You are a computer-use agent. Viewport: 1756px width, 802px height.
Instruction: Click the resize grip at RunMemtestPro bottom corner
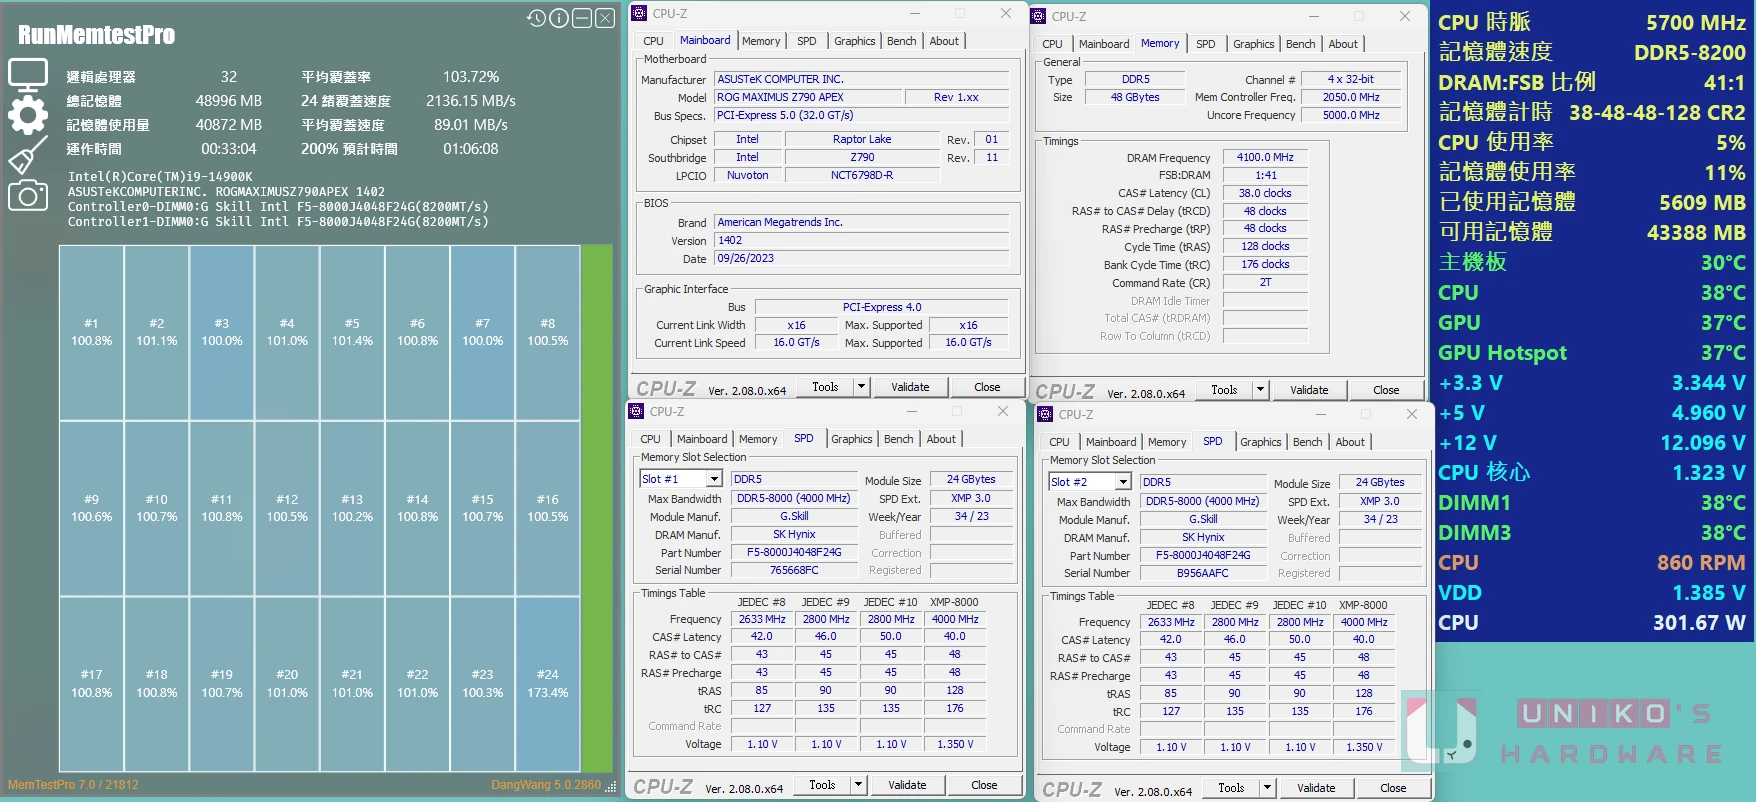[x=610, y=787]
